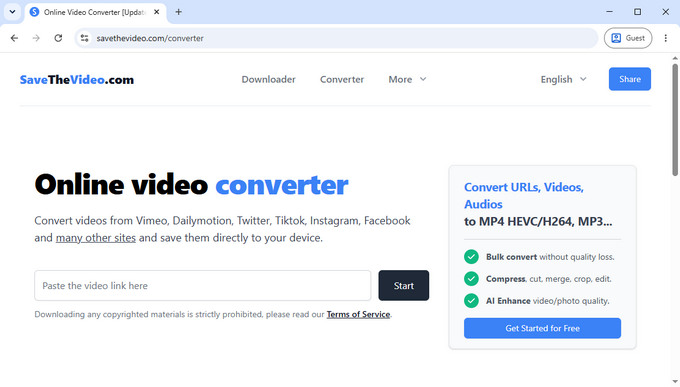
Task: Click the Paste the video link field
Action: pyautogui.click(x=203, y=285)
